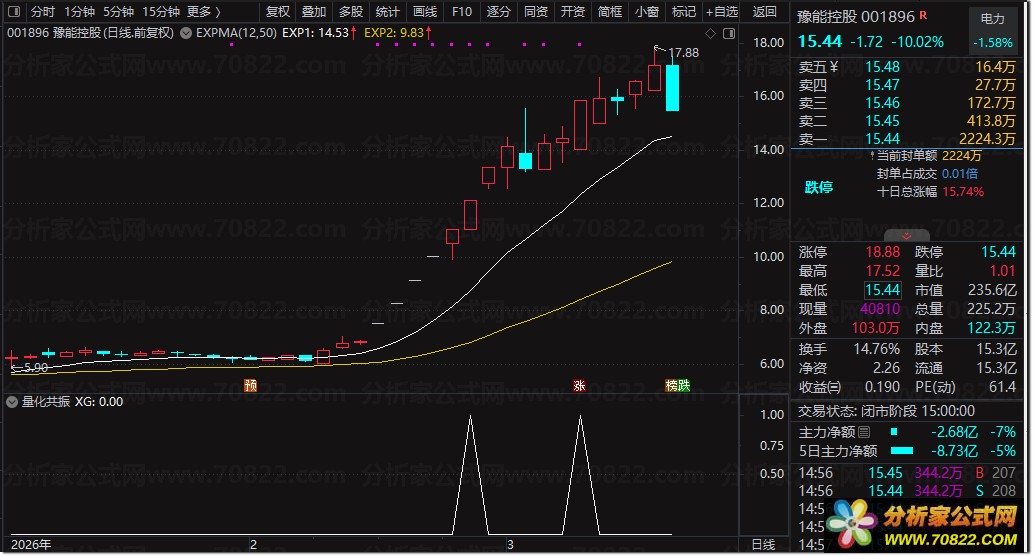Click the 电力 sector label
Image resolution: width=1034 pixels, height=556 pixels.
click(992, 18)
